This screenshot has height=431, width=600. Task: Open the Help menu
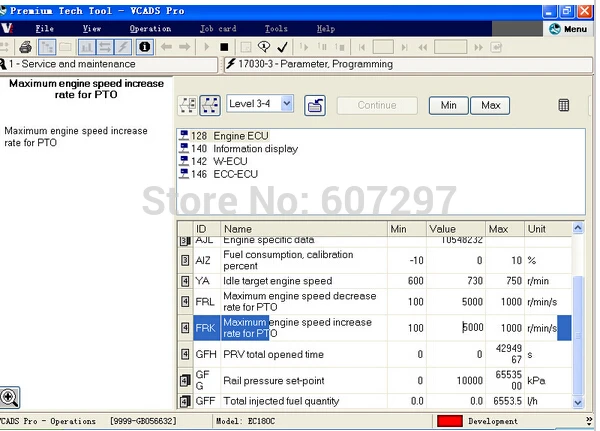click(326, 29)
